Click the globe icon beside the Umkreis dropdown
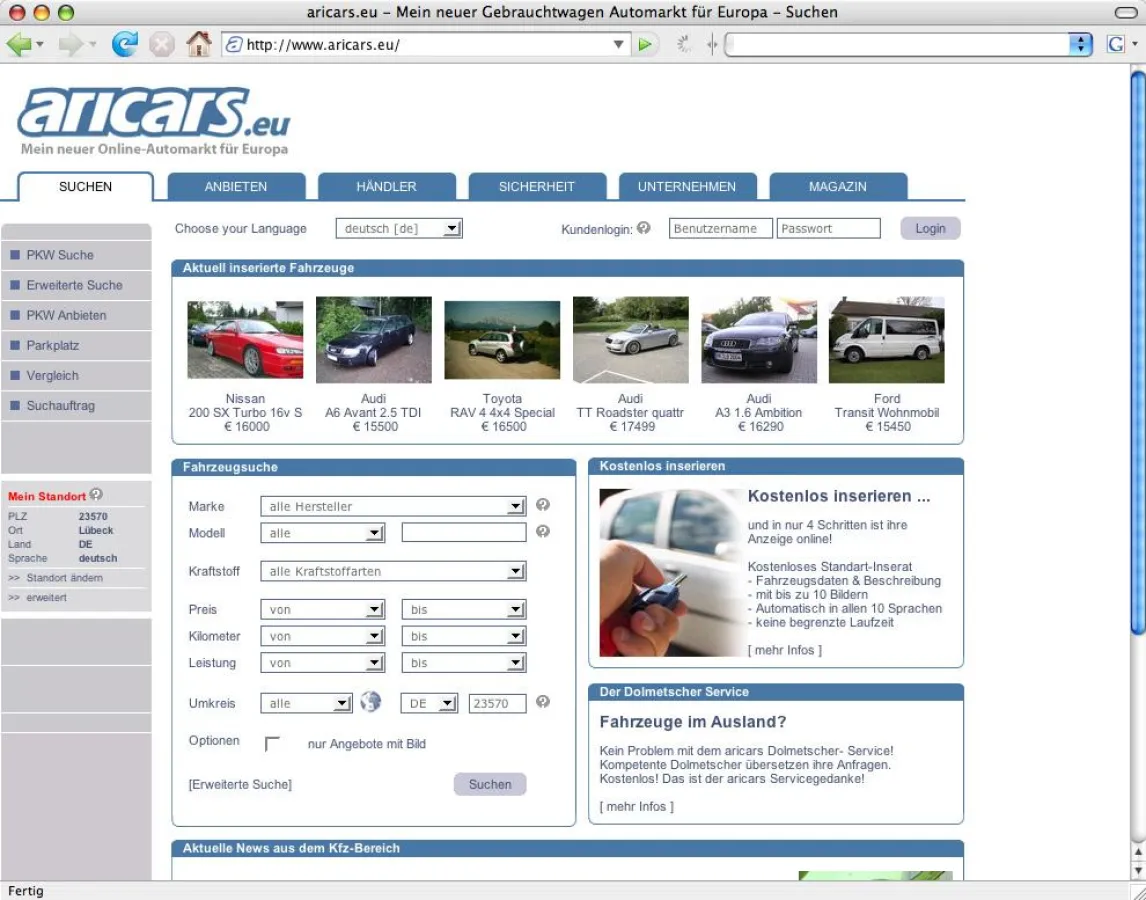 pyautogui.click(x=370, y=703)
